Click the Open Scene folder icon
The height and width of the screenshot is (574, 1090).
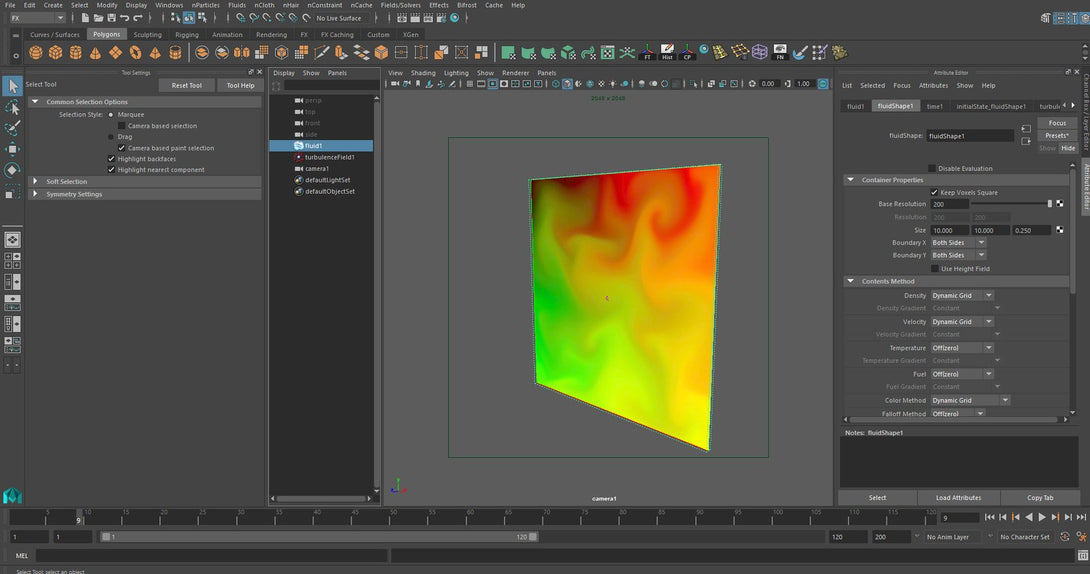[98, 18]
